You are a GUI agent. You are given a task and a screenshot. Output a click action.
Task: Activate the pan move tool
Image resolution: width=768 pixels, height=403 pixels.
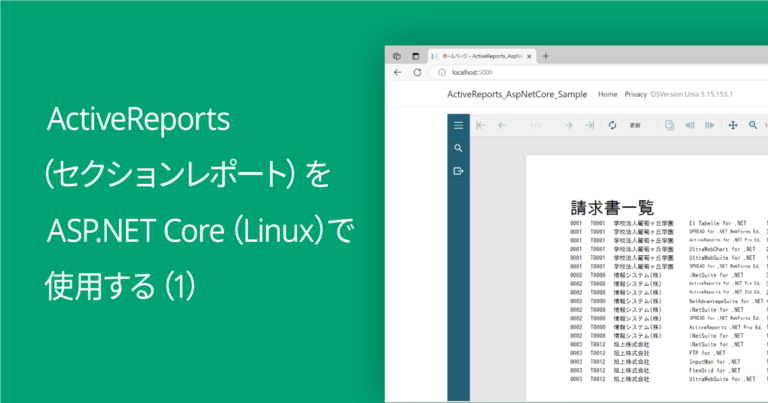(733, 125)
